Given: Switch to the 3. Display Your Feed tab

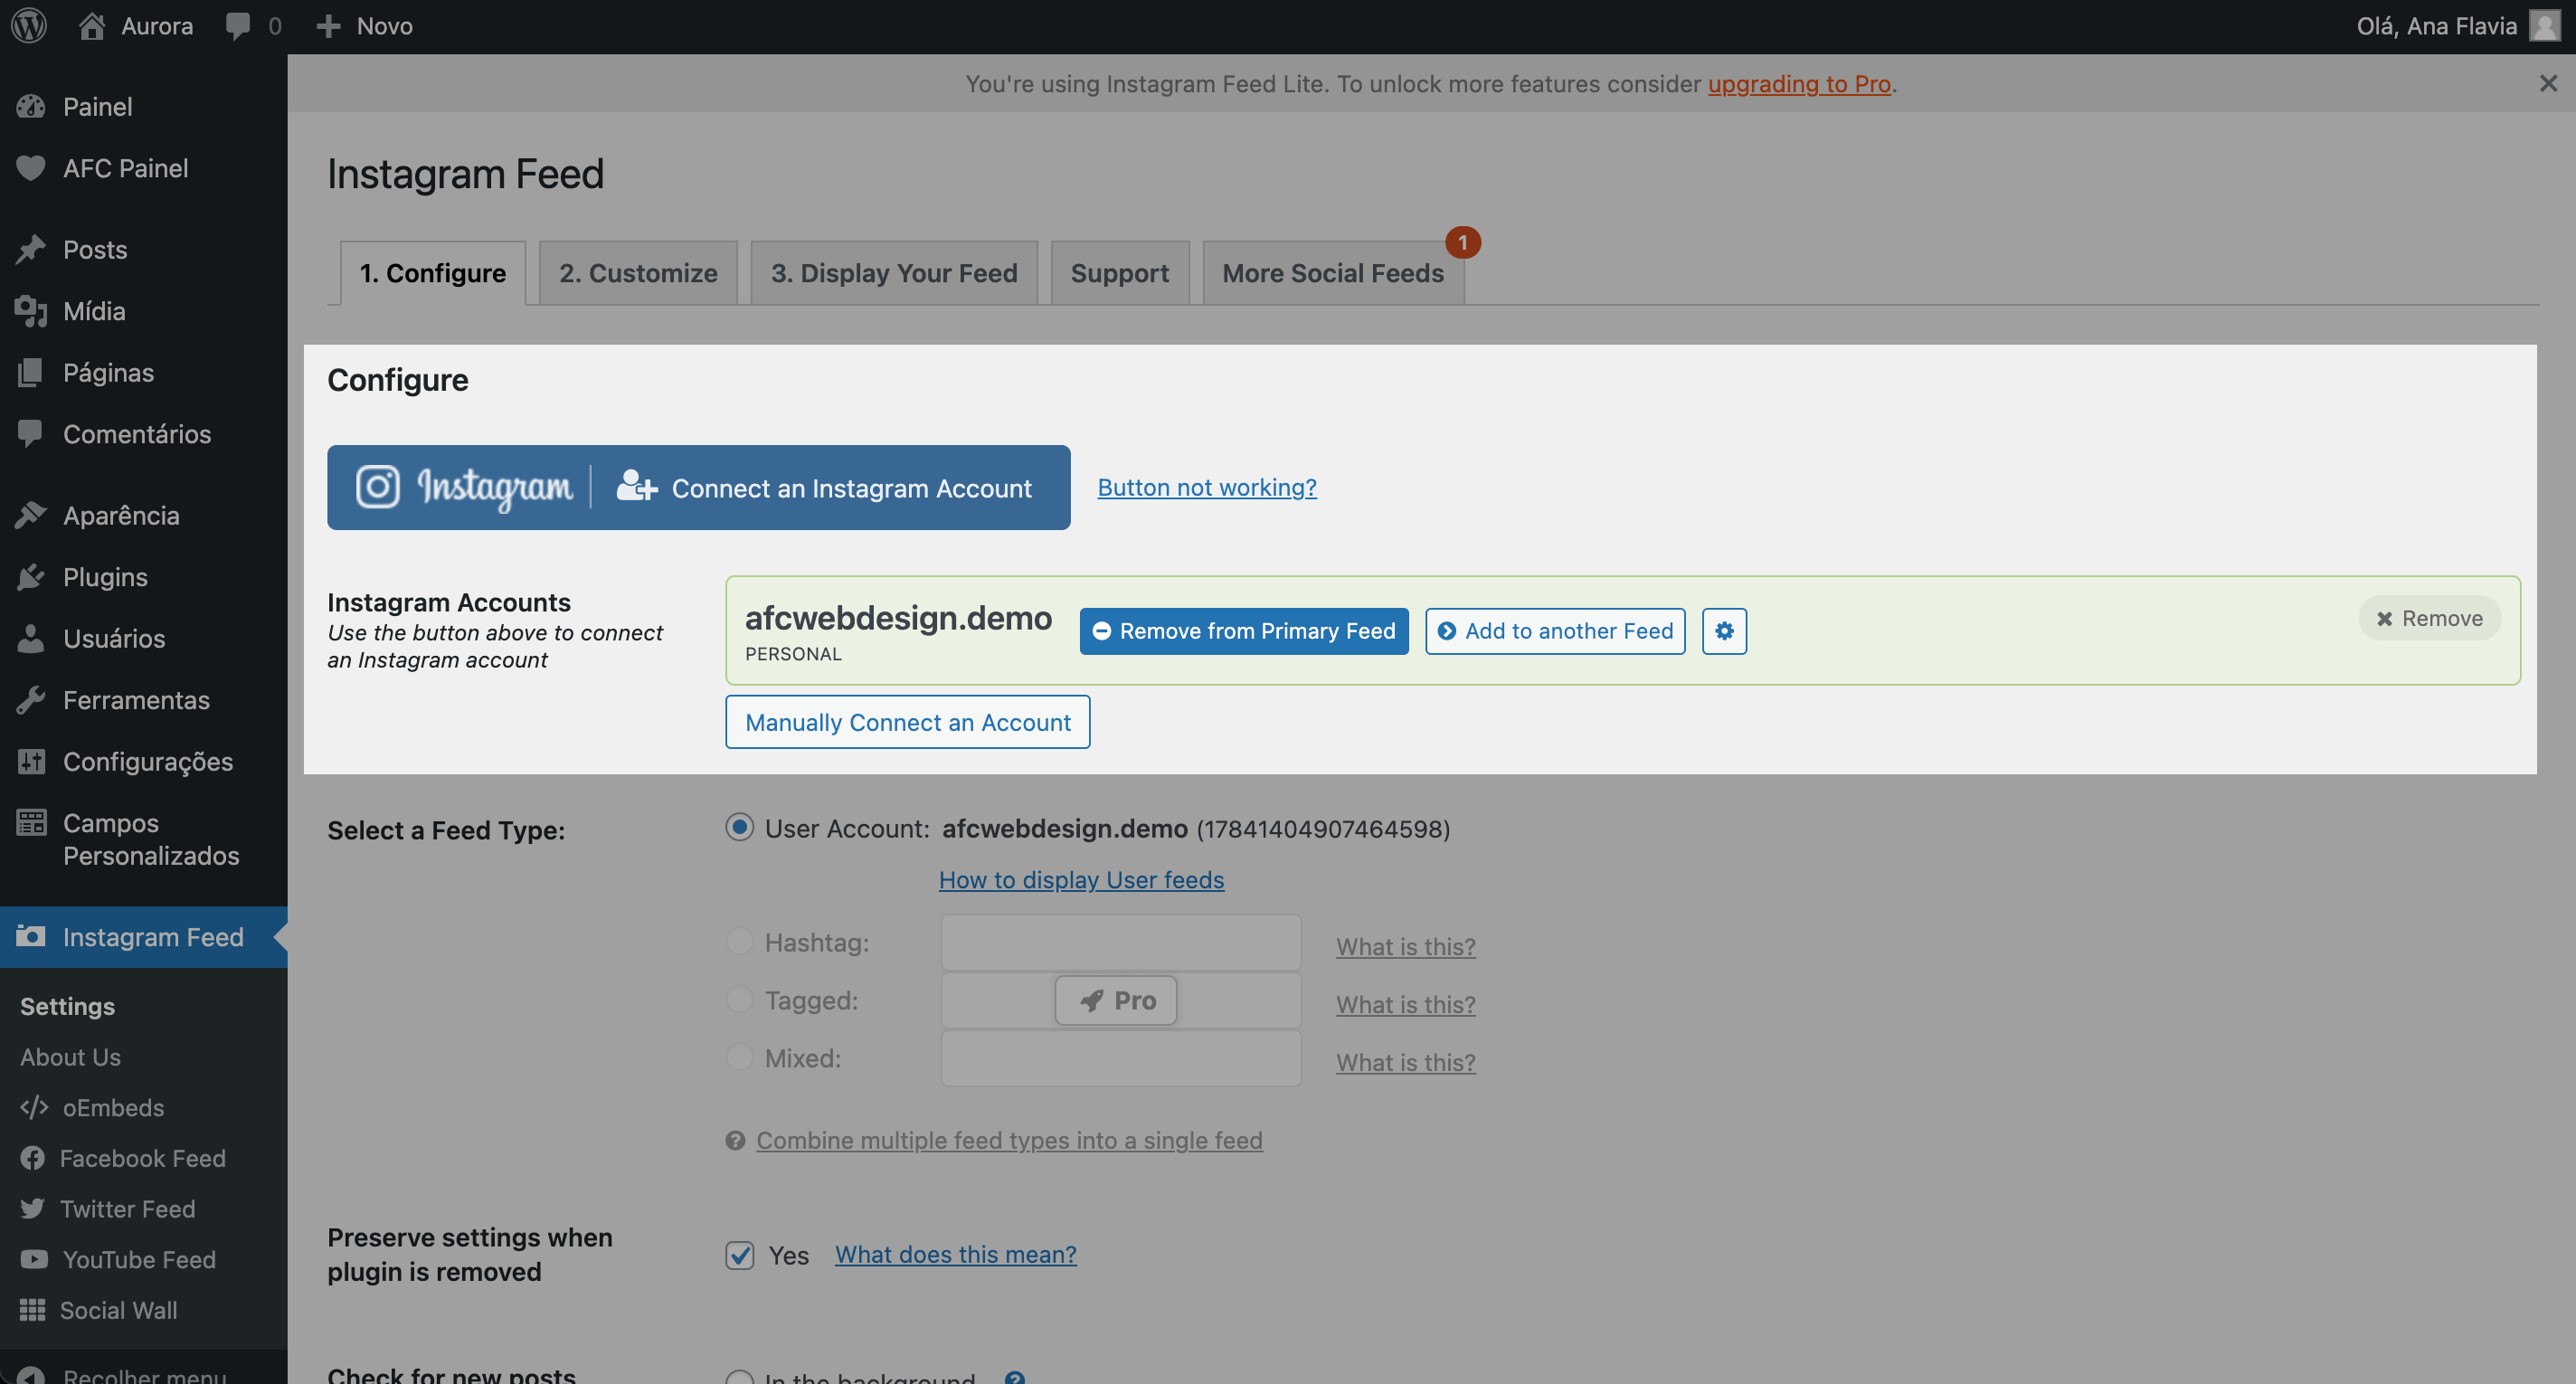Looking at the screenshot, I should pos(893,273).
